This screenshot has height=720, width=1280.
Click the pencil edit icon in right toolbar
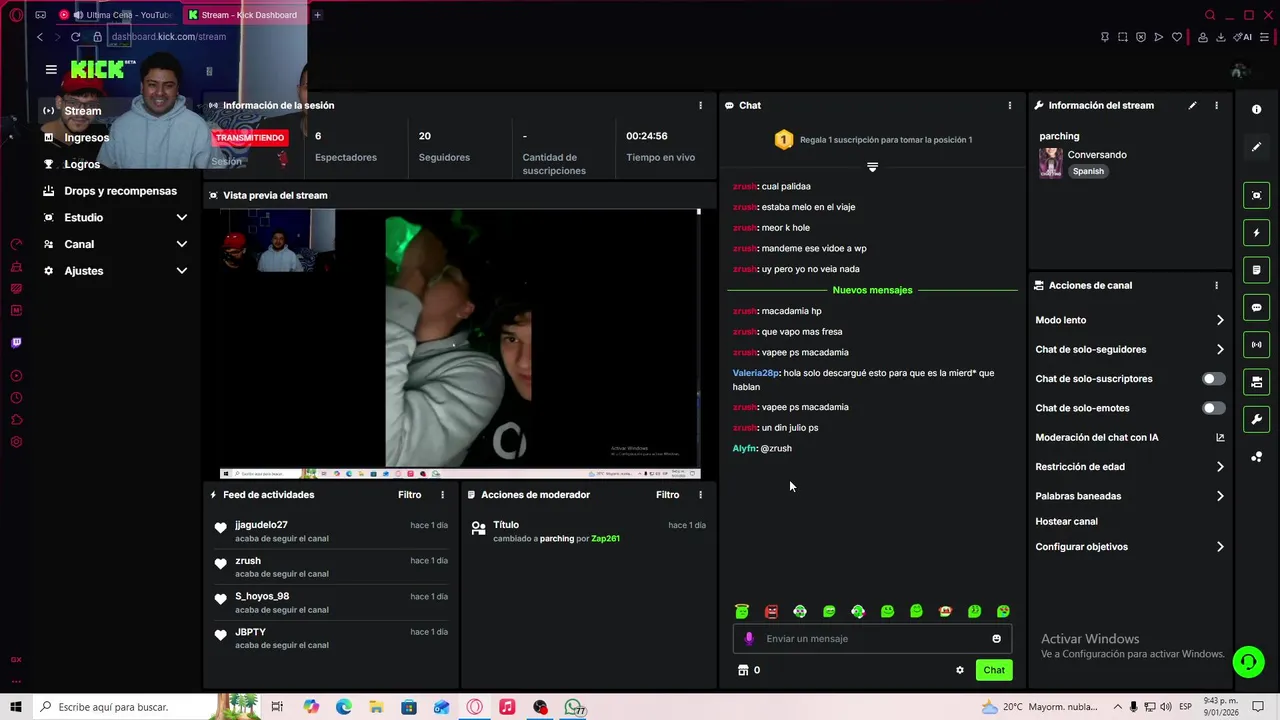pyautogui.click(x=1257, y=147)
